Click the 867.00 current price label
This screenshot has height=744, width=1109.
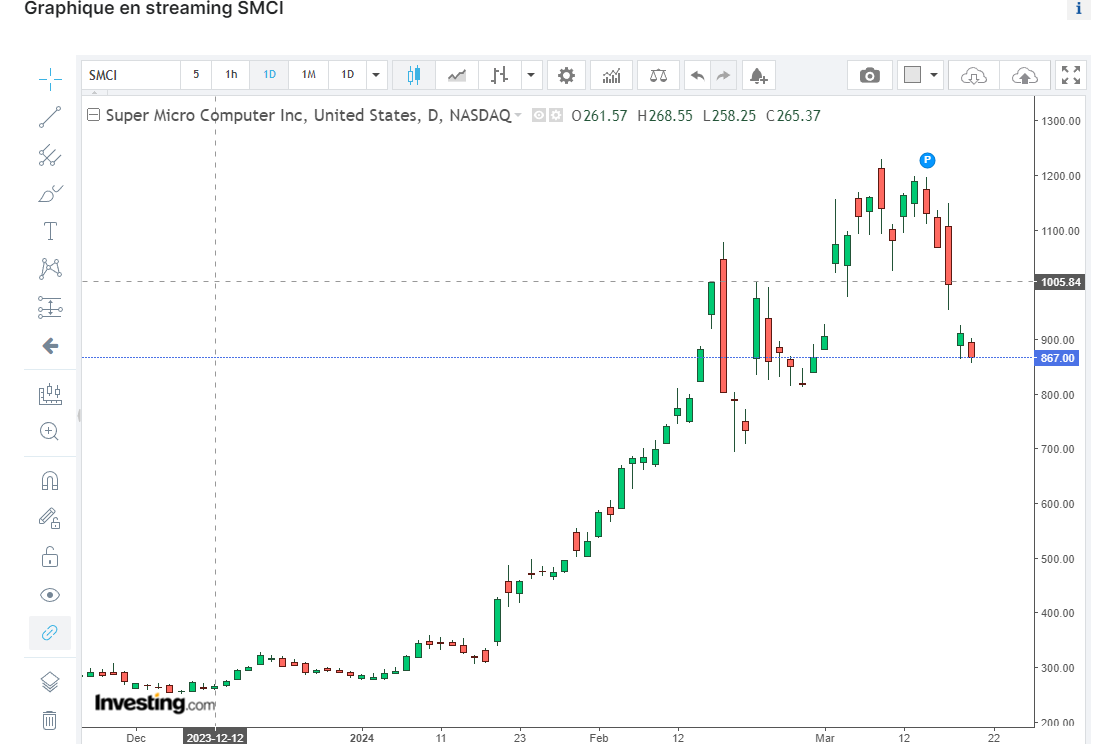tap(1058, 358)
